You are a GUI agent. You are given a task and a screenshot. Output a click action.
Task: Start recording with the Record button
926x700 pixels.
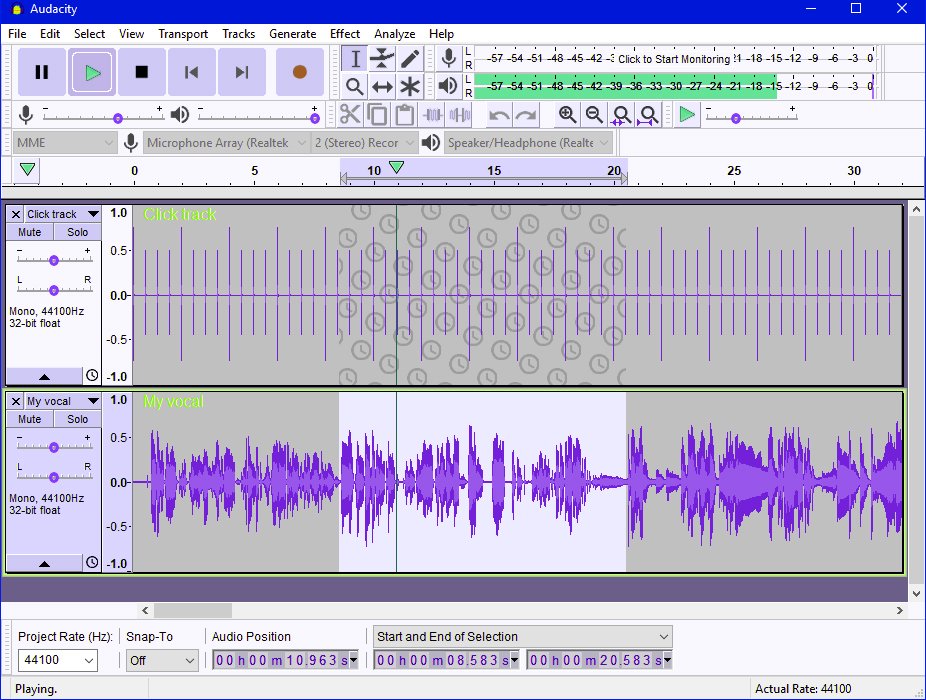tap(299, 72)
